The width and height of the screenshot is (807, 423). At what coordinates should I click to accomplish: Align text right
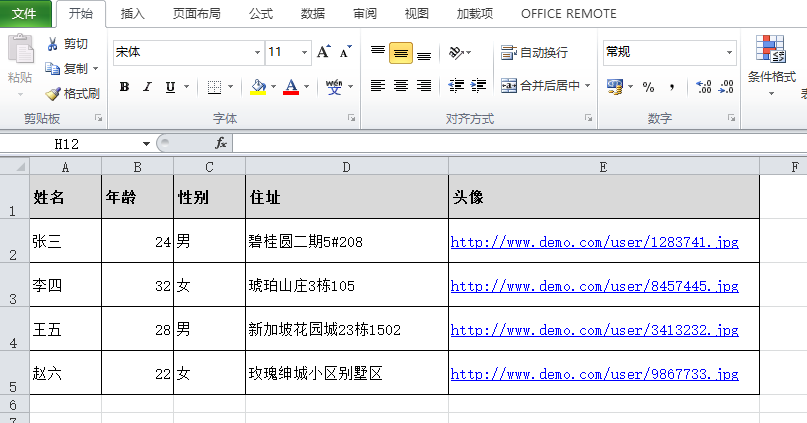pos(424,85)
